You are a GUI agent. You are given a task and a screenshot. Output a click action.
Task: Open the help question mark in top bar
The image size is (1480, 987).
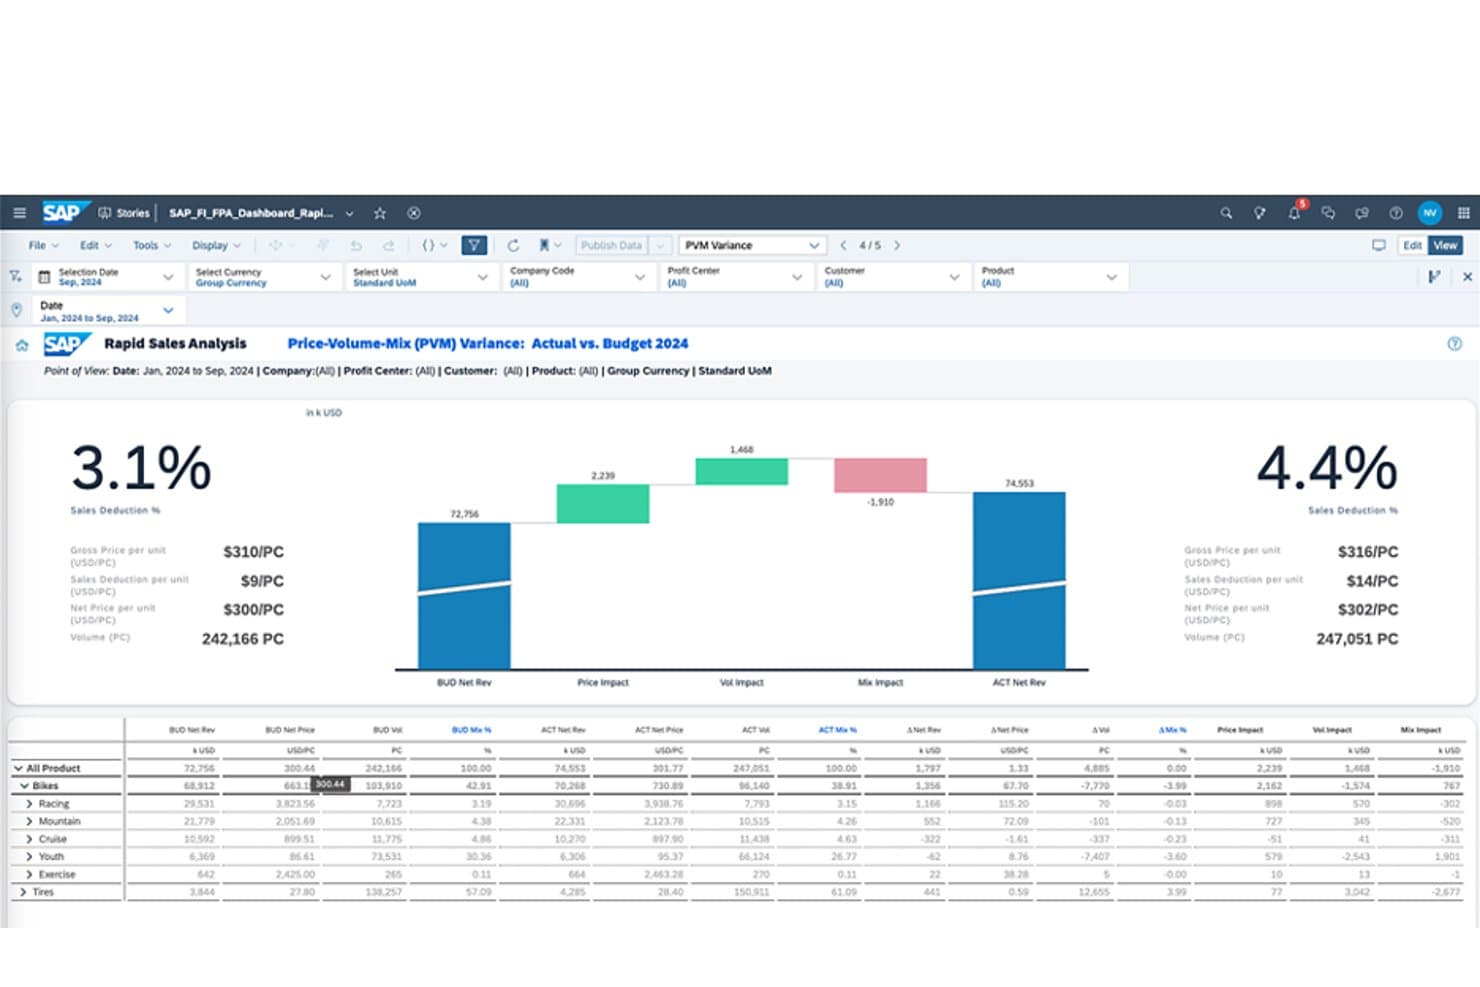click(1396, 213)
